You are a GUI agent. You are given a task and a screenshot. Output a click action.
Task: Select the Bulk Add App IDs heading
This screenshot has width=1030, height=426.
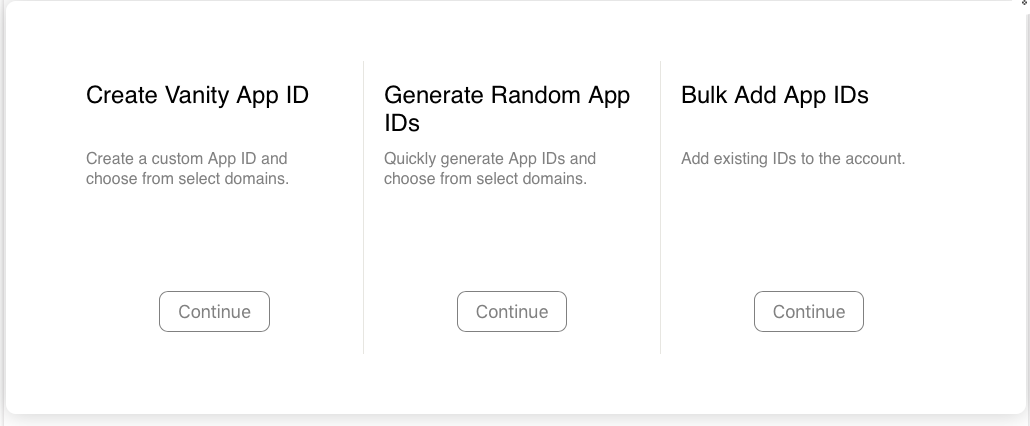point(774,95)
